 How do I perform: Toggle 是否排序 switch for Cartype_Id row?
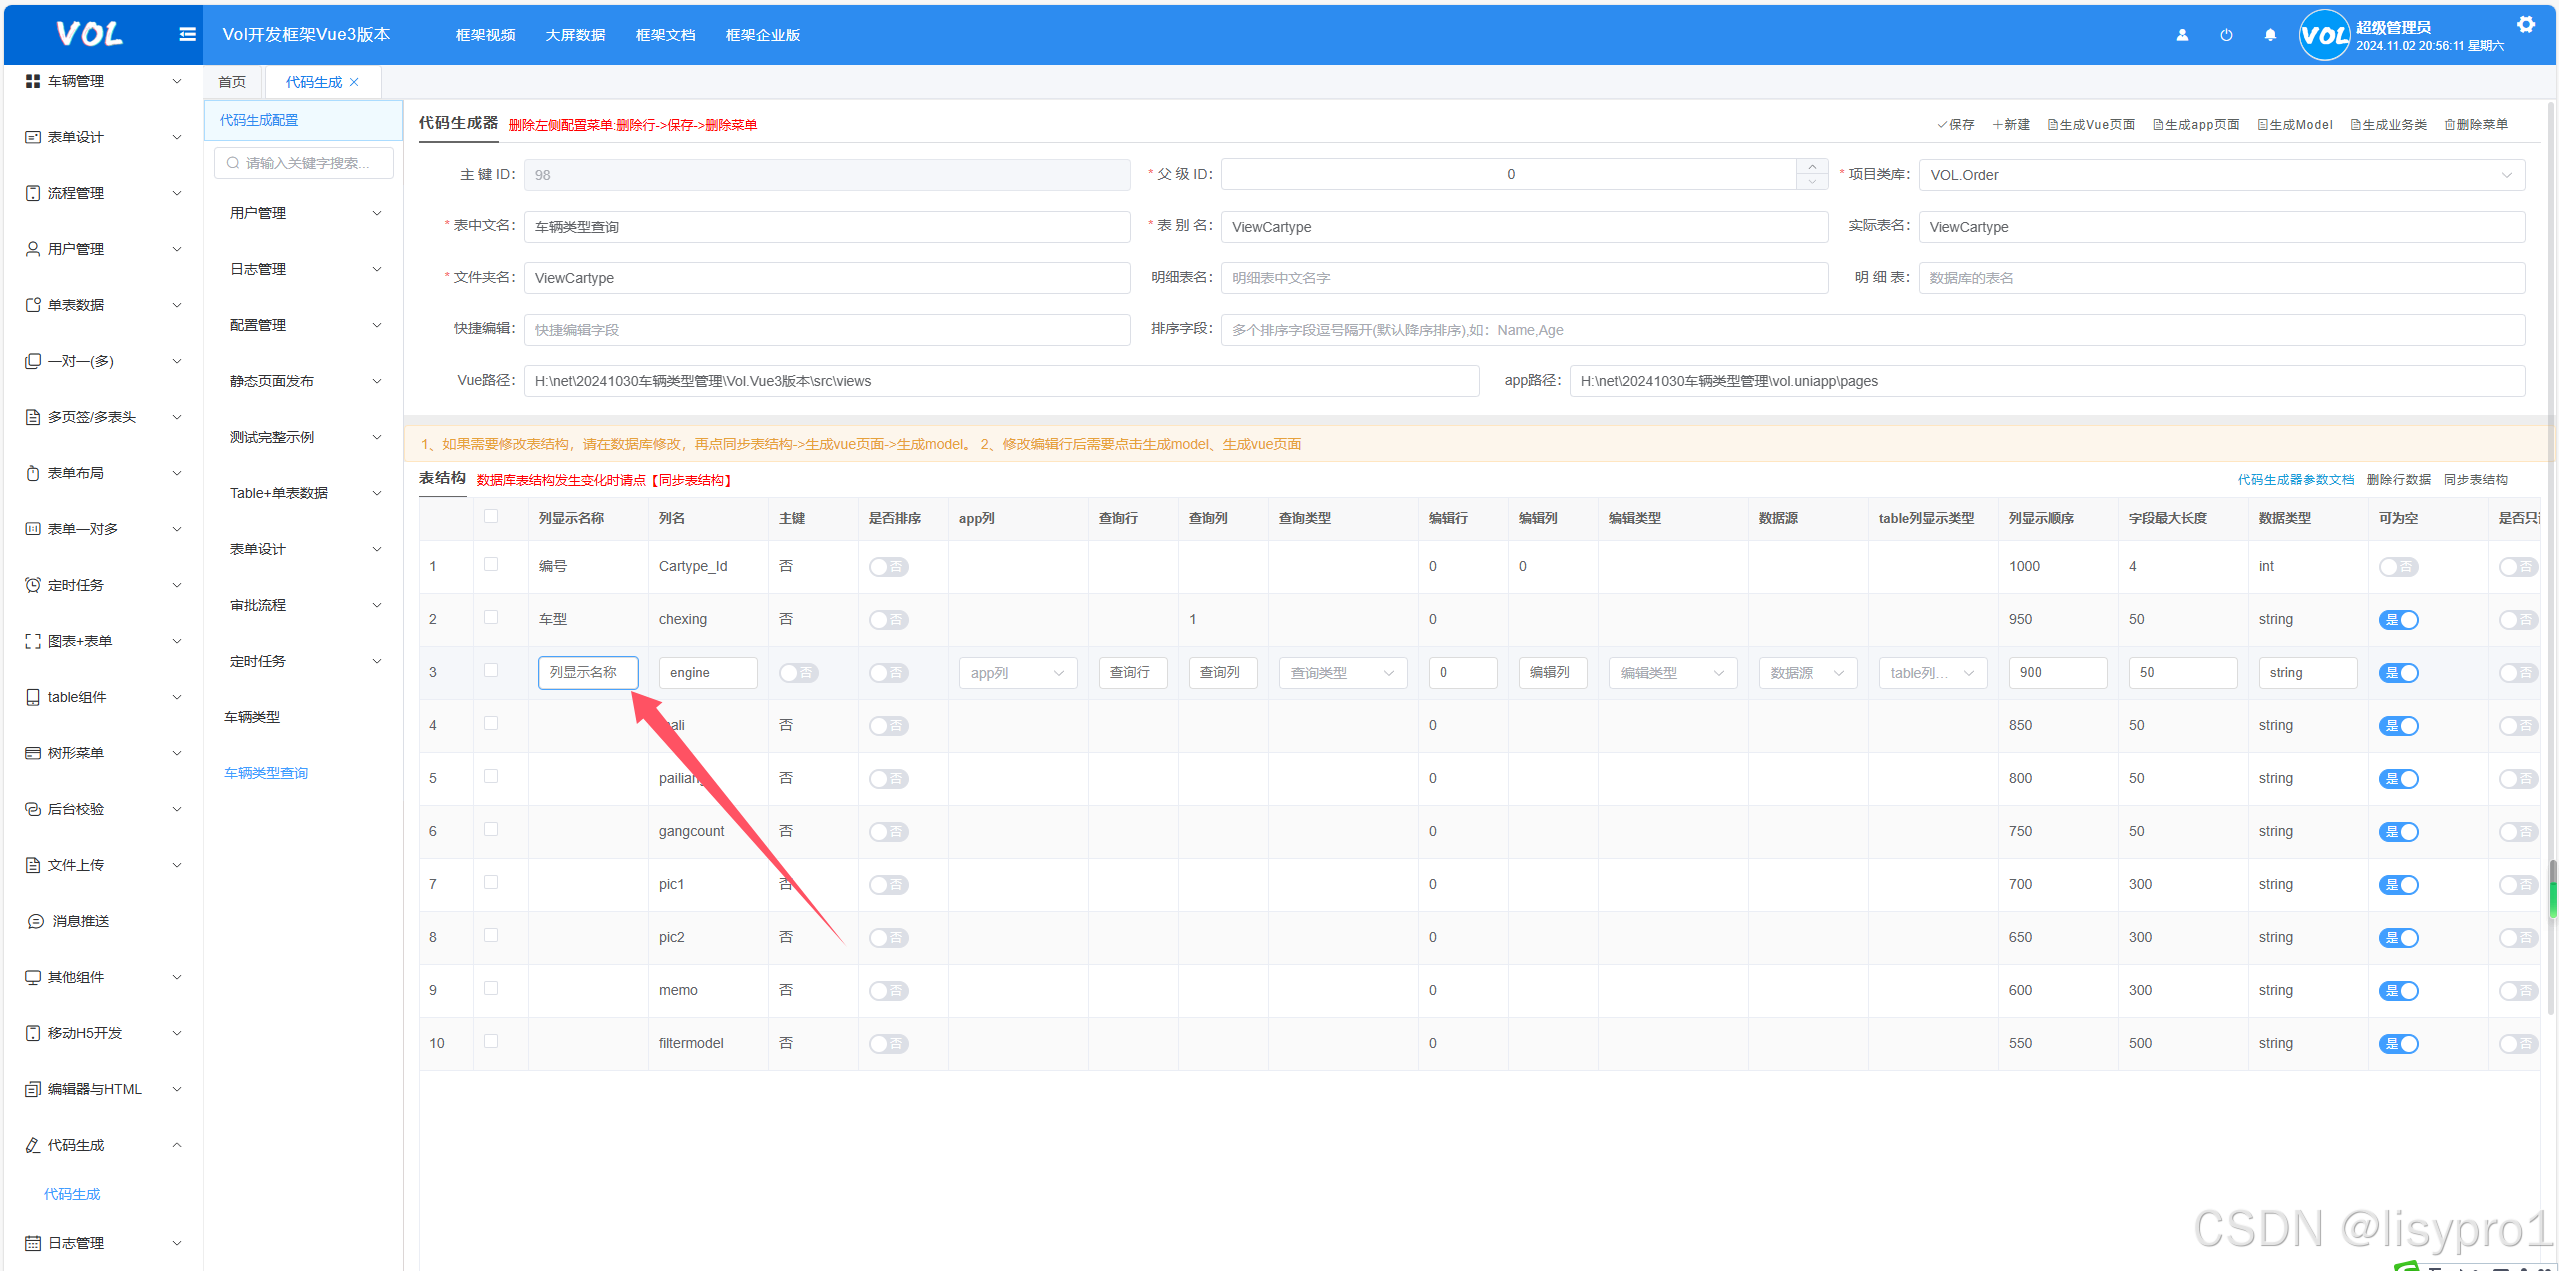[x=888, y=567]
